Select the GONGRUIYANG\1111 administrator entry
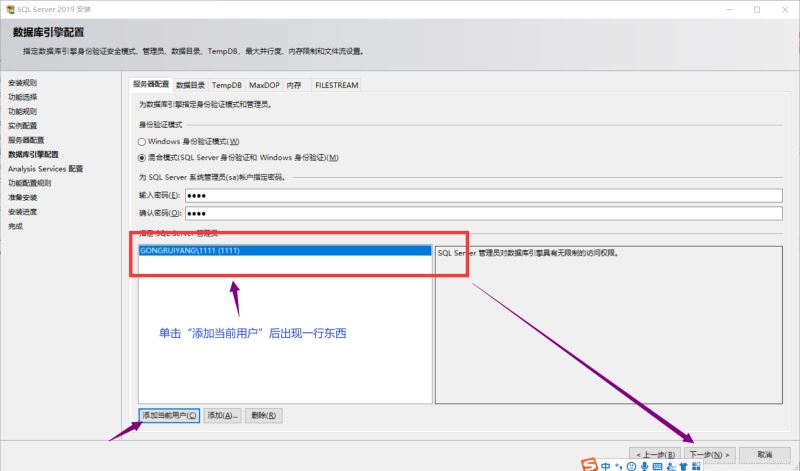 coord(285,251)
